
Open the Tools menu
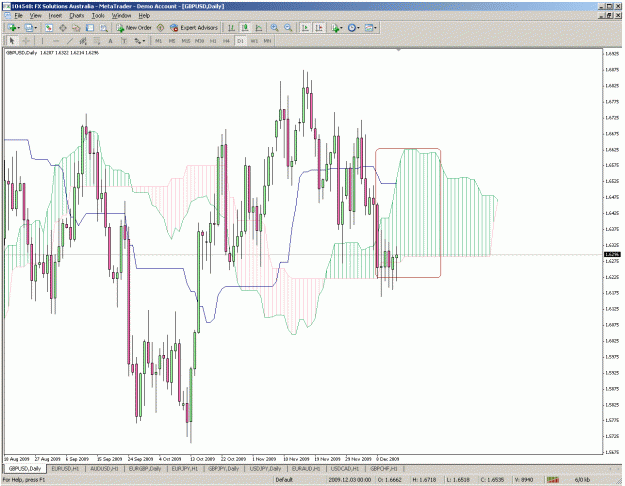98,16
